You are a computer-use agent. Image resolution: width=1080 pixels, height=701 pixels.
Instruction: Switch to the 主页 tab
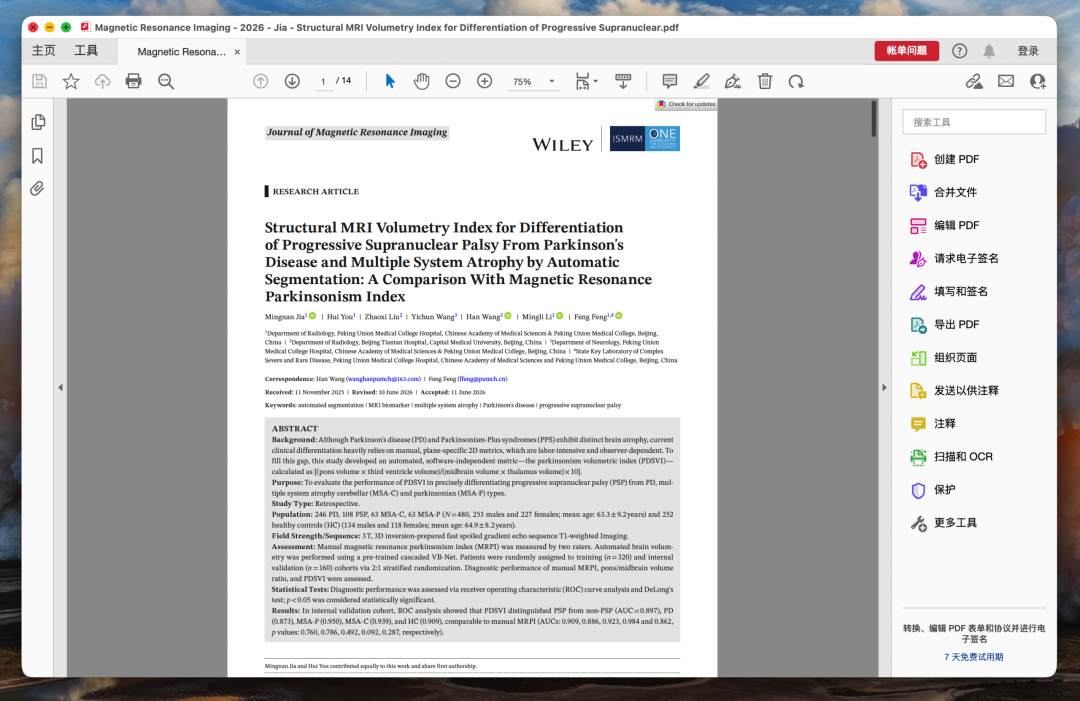43,51
